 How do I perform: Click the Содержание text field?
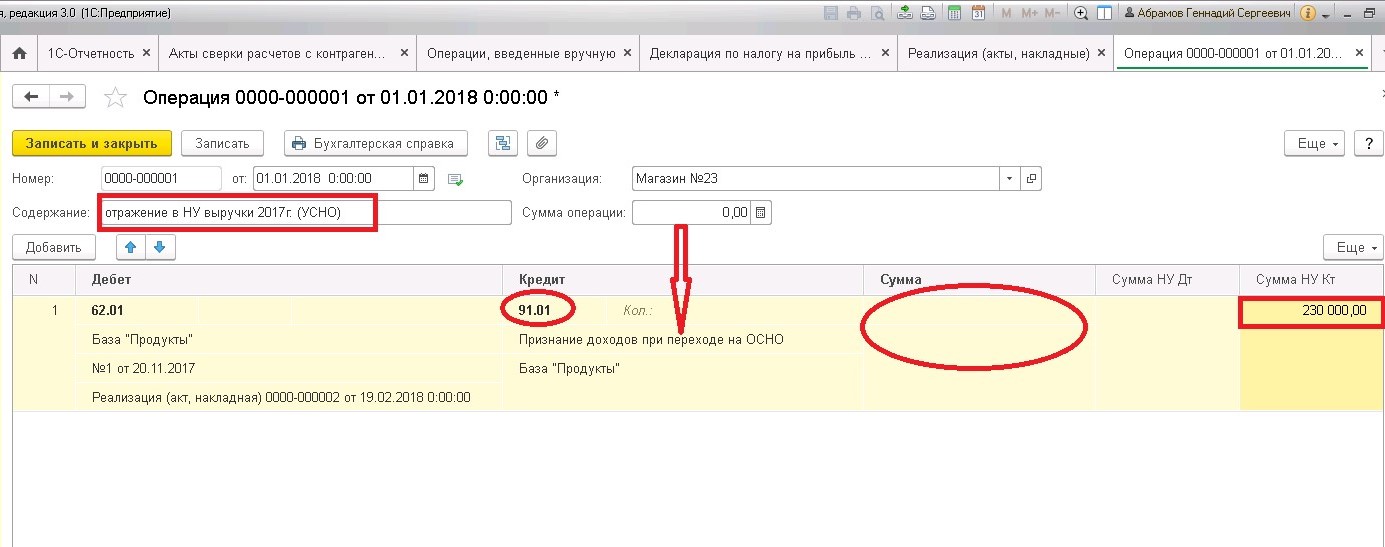tap(305, 213)
